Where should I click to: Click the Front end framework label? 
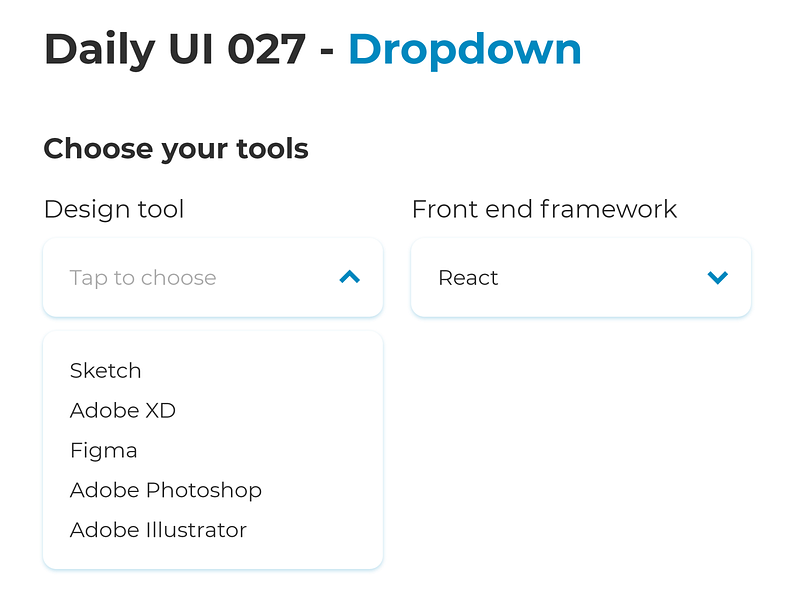[x=544, y=209]
